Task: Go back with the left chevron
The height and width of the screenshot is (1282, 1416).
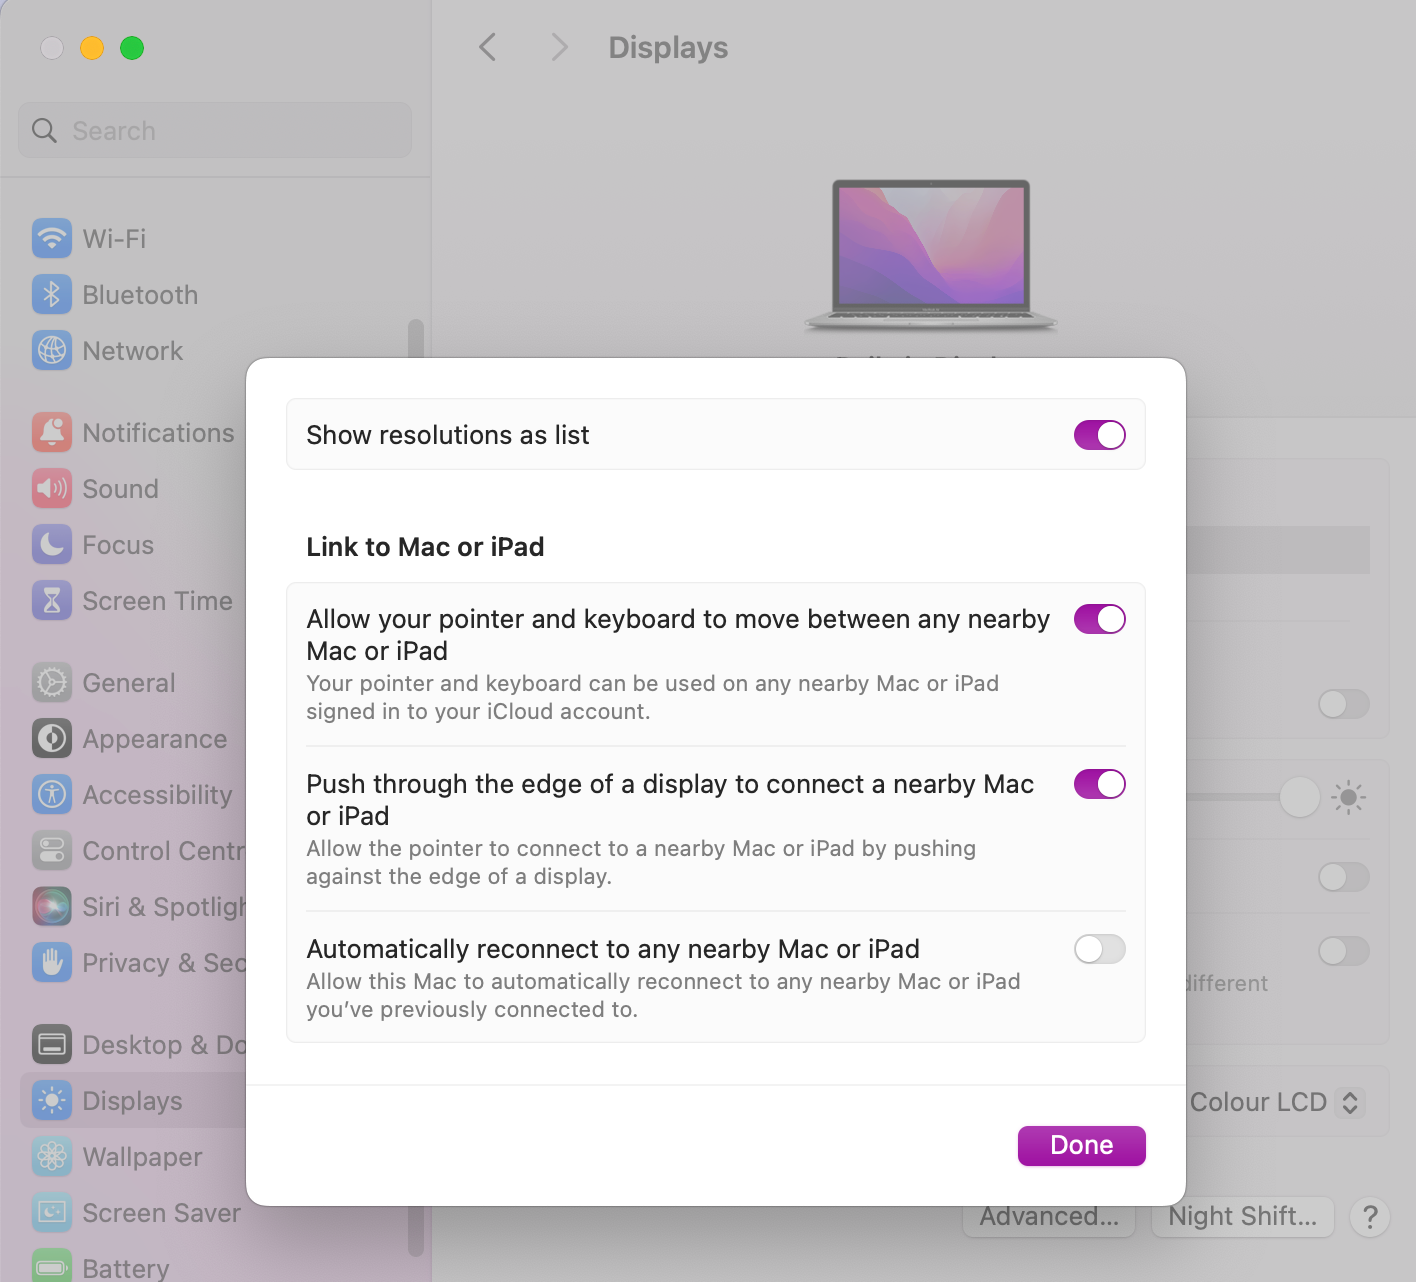Action: point(487,47)
